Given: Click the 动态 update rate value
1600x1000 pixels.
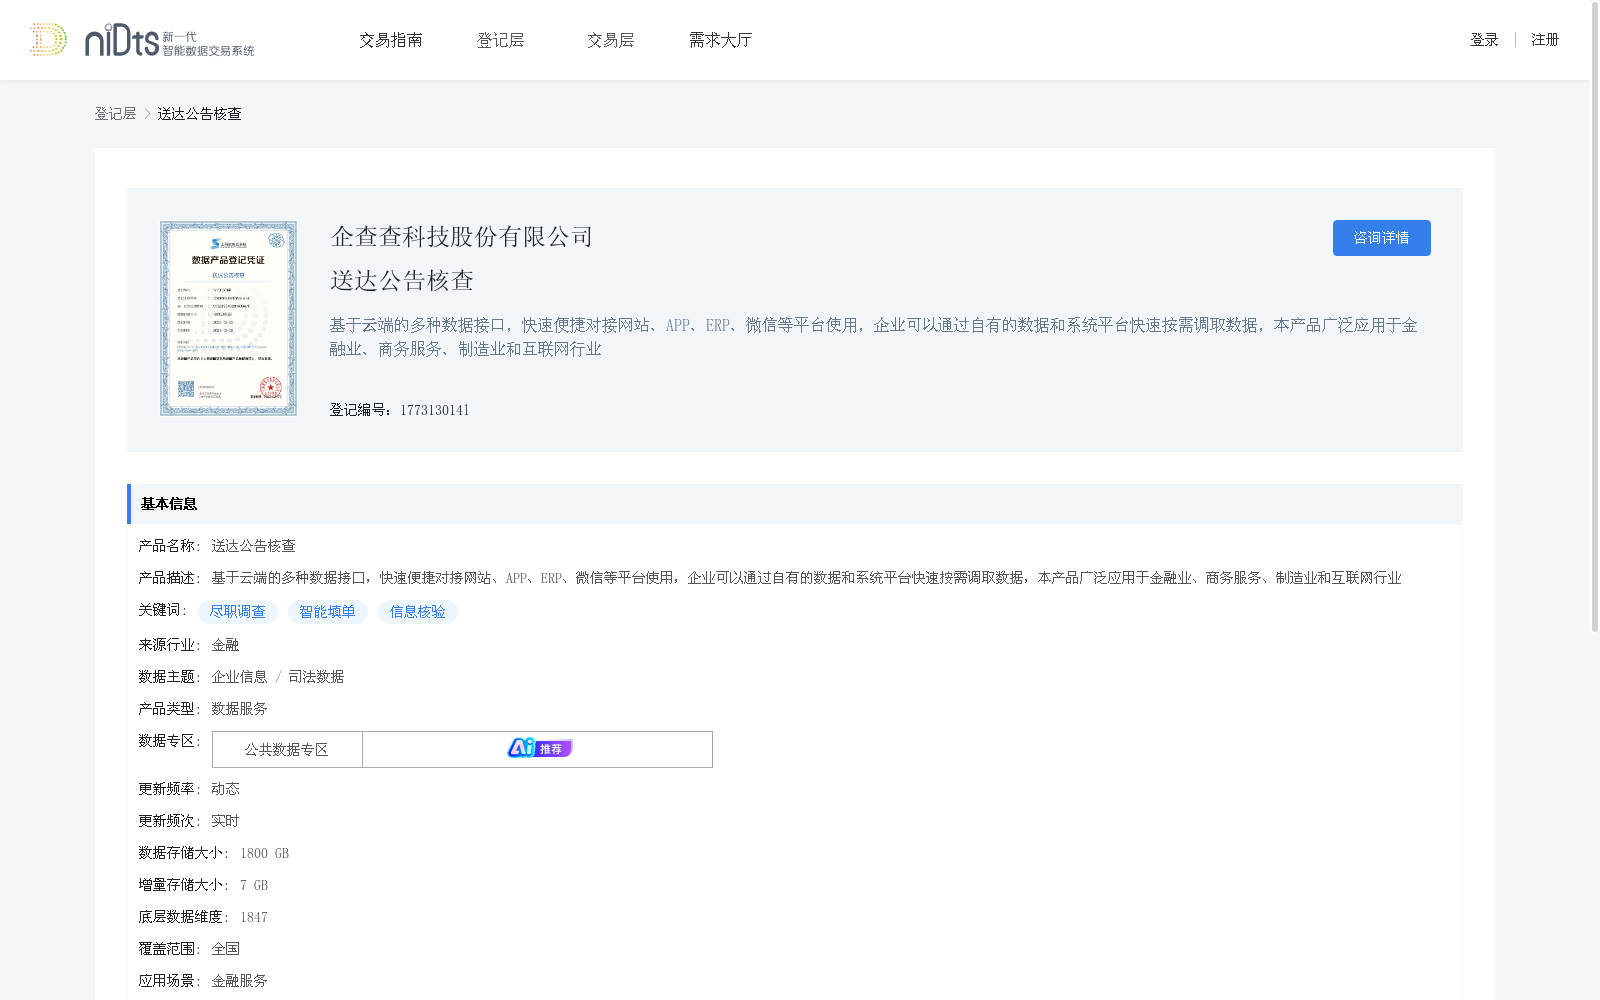Looking at the screenshot, I should point(225,789).
